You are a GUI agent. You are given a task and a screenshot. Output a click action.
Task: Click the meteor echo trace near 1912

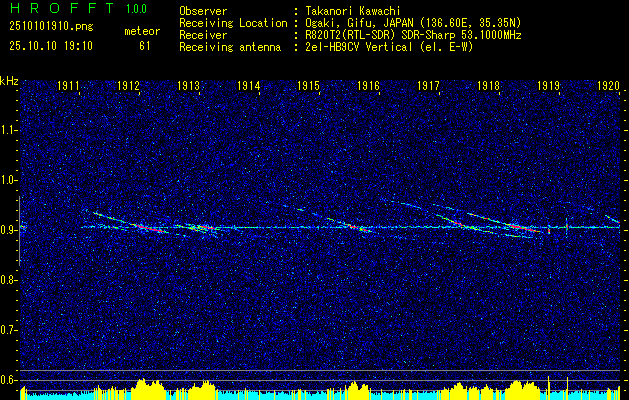tap(130, 223)
